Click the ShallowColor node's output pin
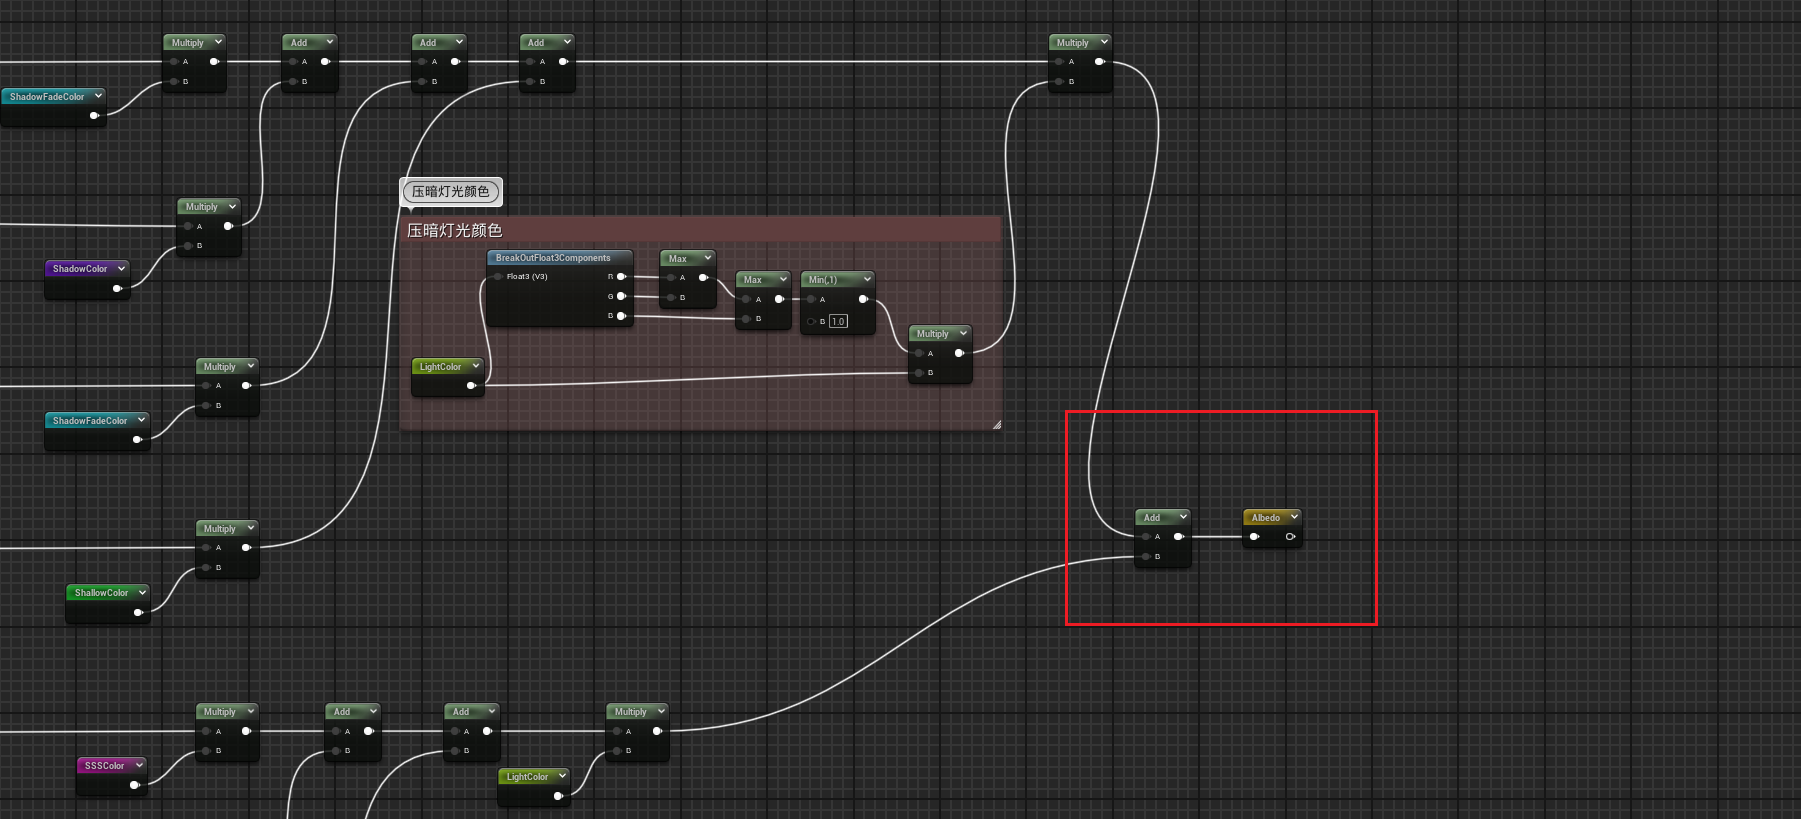Image resolution: width=1801 pixels, height=819 pixels. pyautogui.click(x=138, y=612)
